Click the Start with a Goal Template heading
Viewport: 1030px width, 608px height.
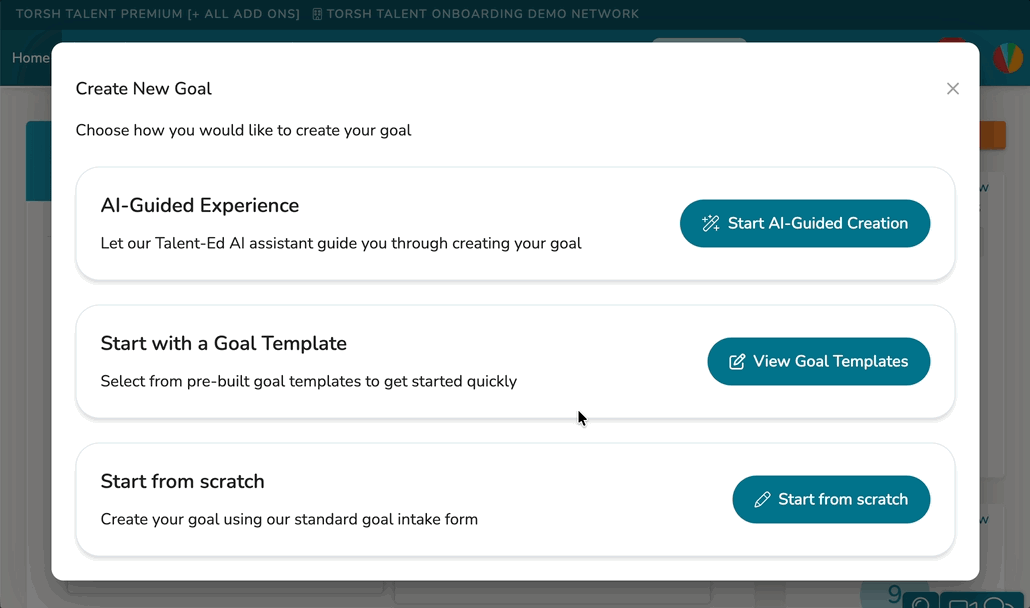coord(224,344)
